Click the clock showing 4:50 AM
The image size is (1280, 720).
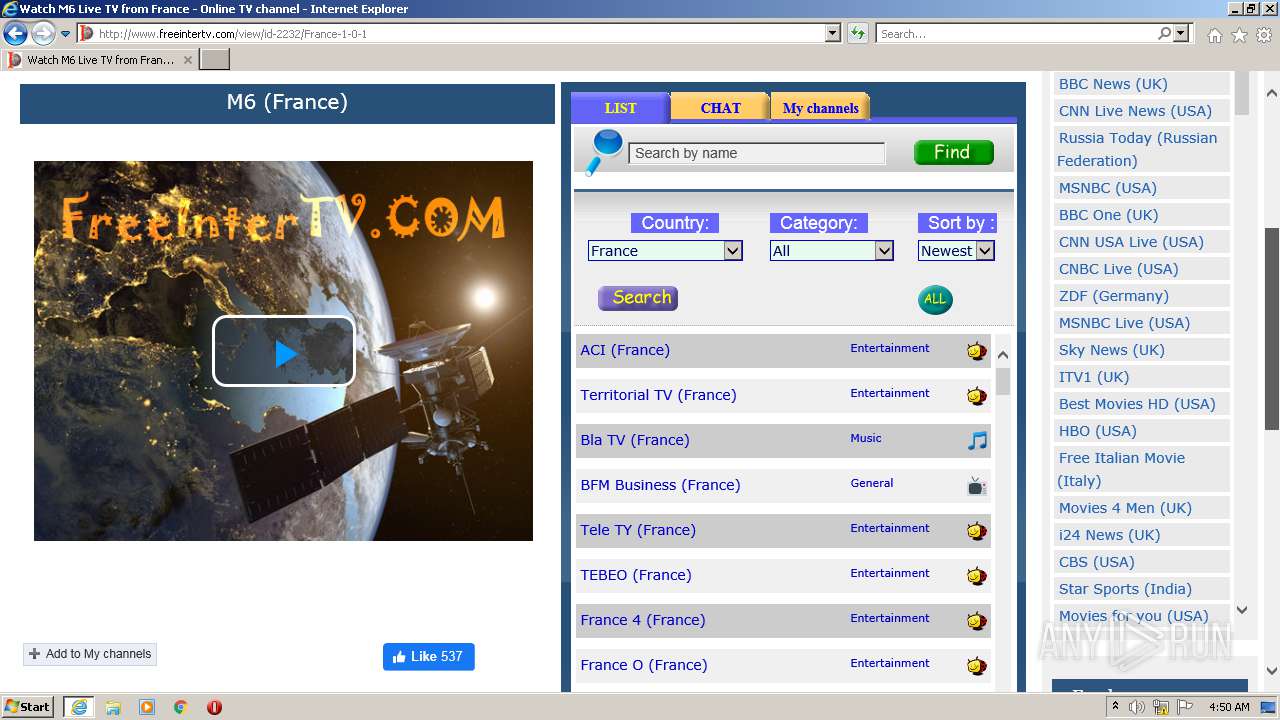1229,707
